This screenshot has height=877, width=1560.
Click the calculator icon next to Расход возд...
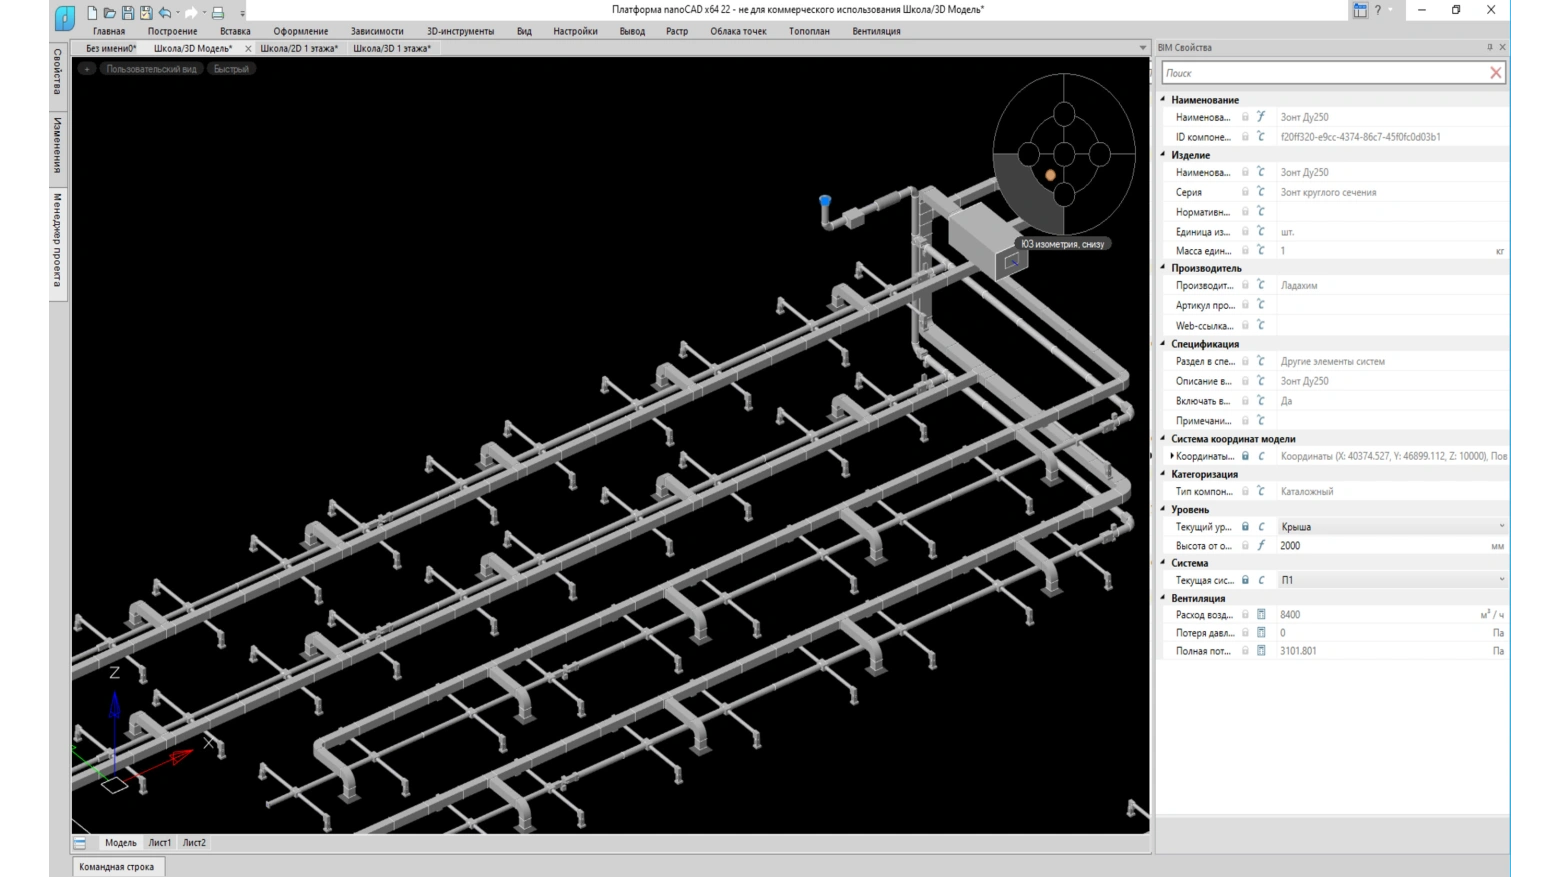[1261, 615]
